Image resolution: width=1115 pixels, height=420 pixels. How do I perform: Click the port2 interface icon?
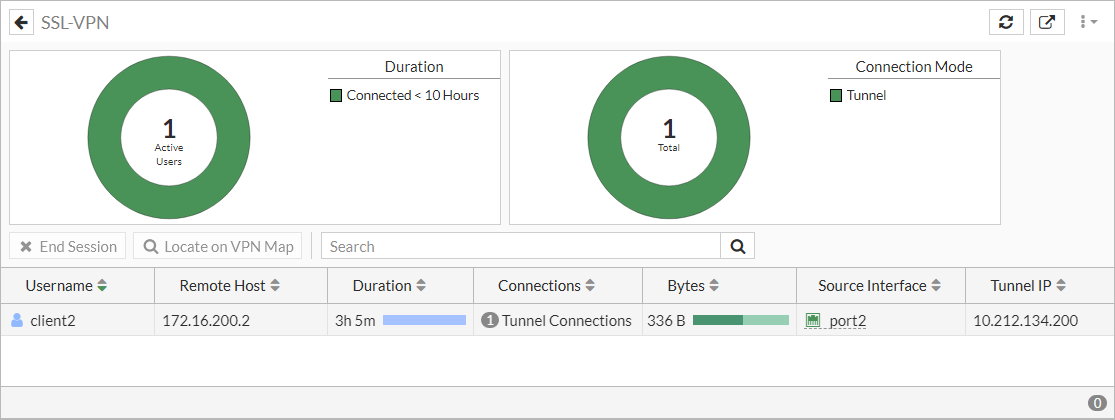tap(812, 321)
